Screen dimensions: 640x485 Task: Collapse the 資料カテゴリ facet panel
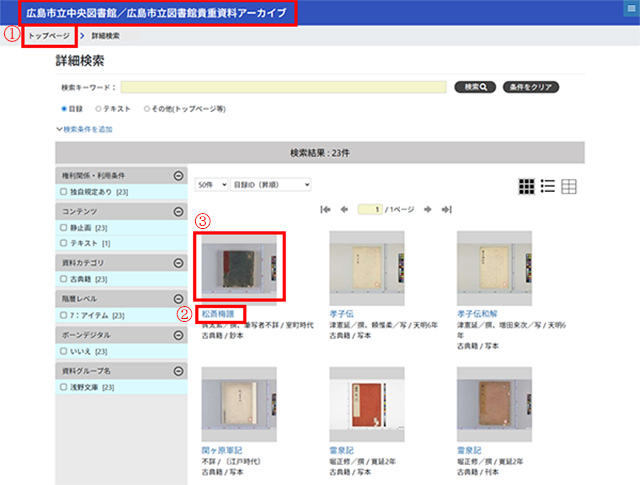pyautogui.click(x=178, y=263)
